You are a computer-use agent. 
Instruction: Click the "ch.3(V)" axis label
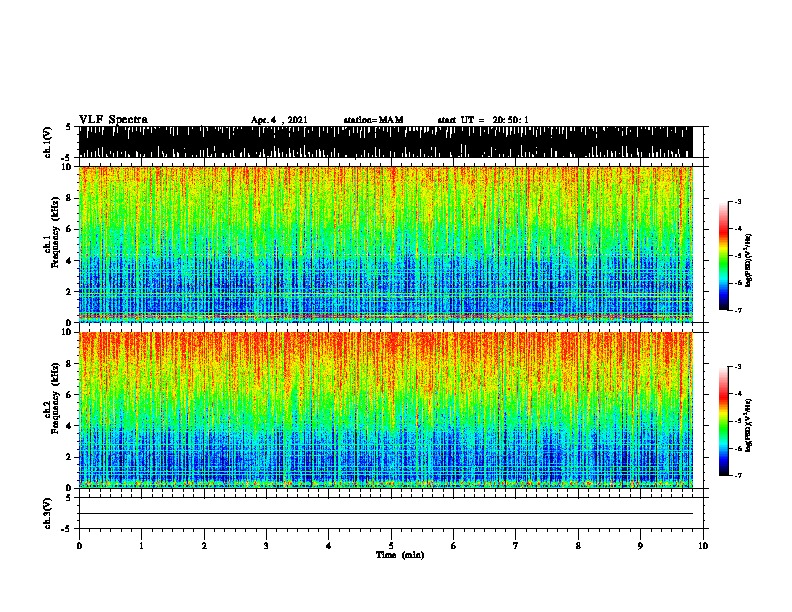(x=48, y=513)
